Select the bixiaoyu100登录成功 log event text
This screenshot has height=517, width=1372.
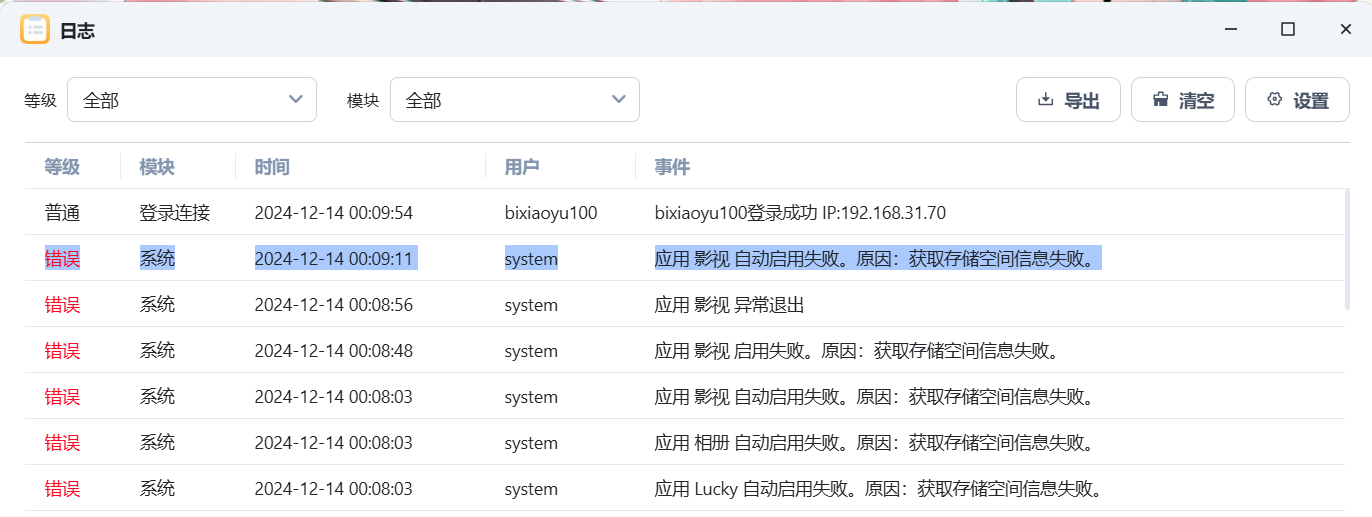tap(800, 213)
